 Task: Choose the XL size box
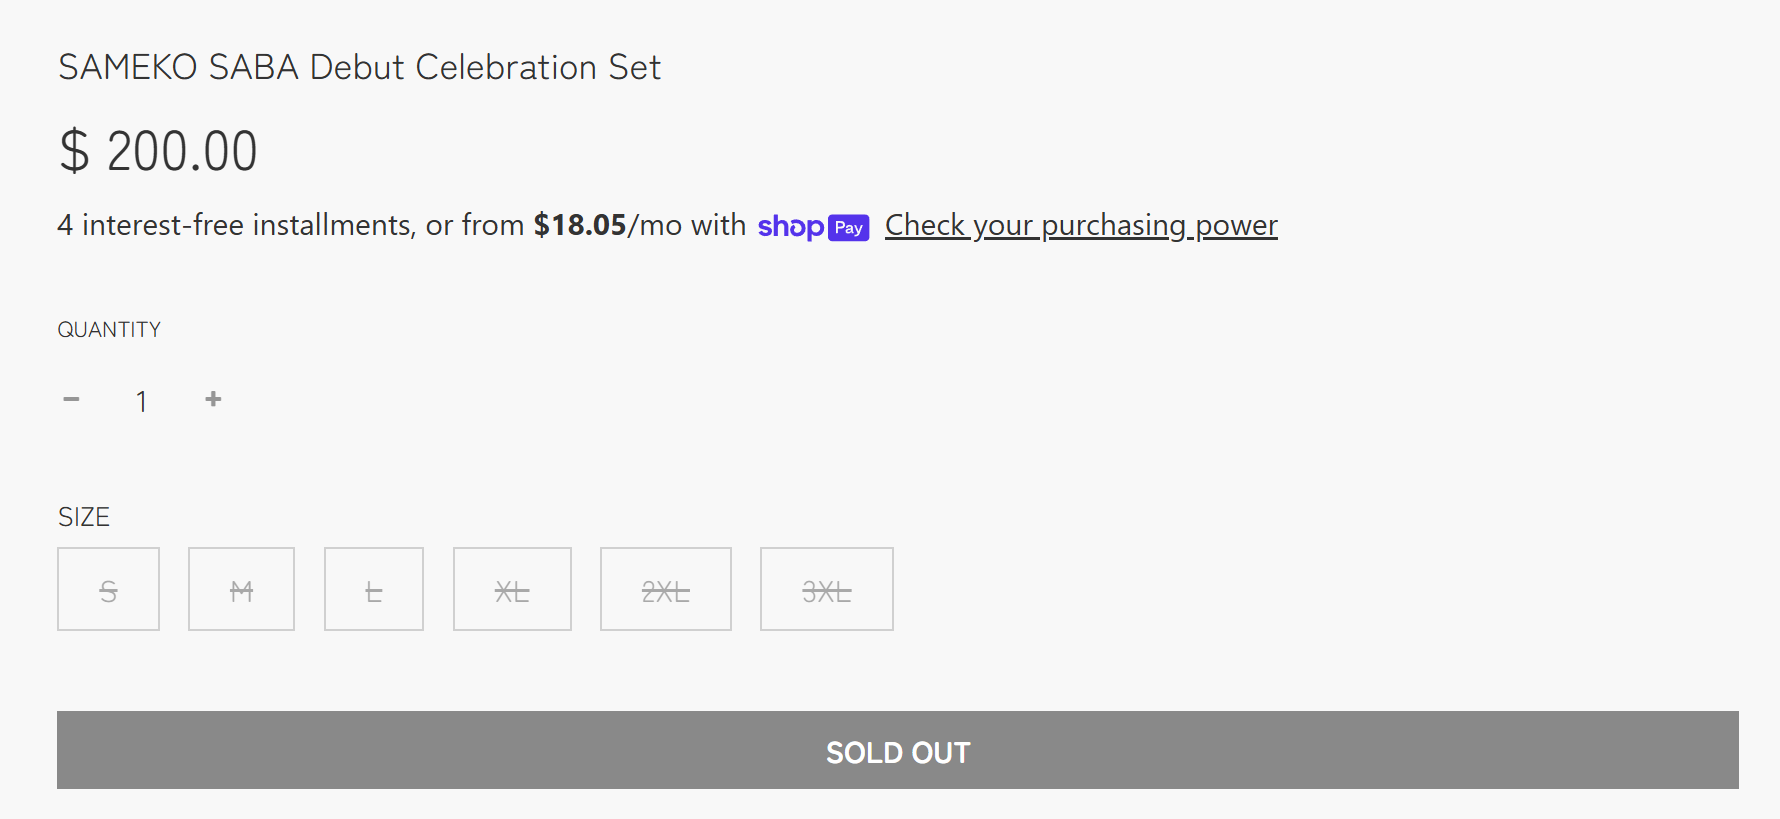(512, 589)
